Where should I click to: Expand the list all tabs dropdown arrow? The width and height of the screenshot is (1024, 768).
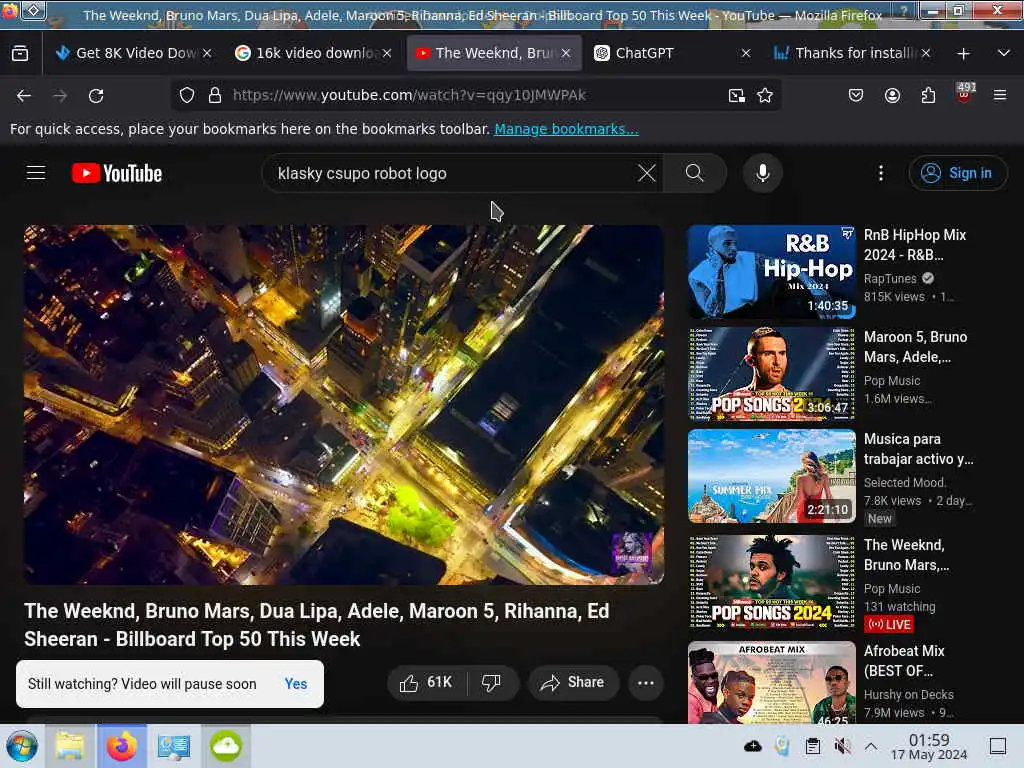pyautogui.click(x=1004, y=54)
